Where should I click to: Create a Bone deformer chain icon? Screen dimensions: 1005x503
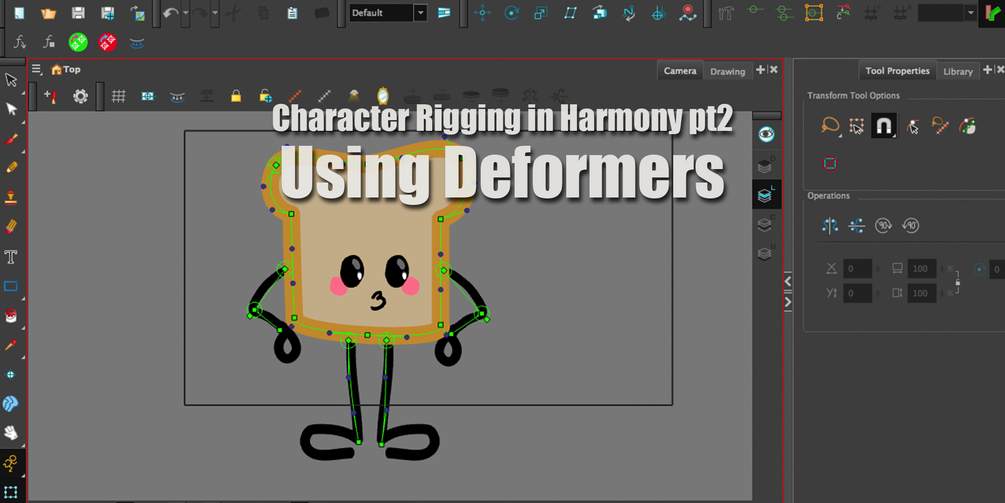point(756,12)
